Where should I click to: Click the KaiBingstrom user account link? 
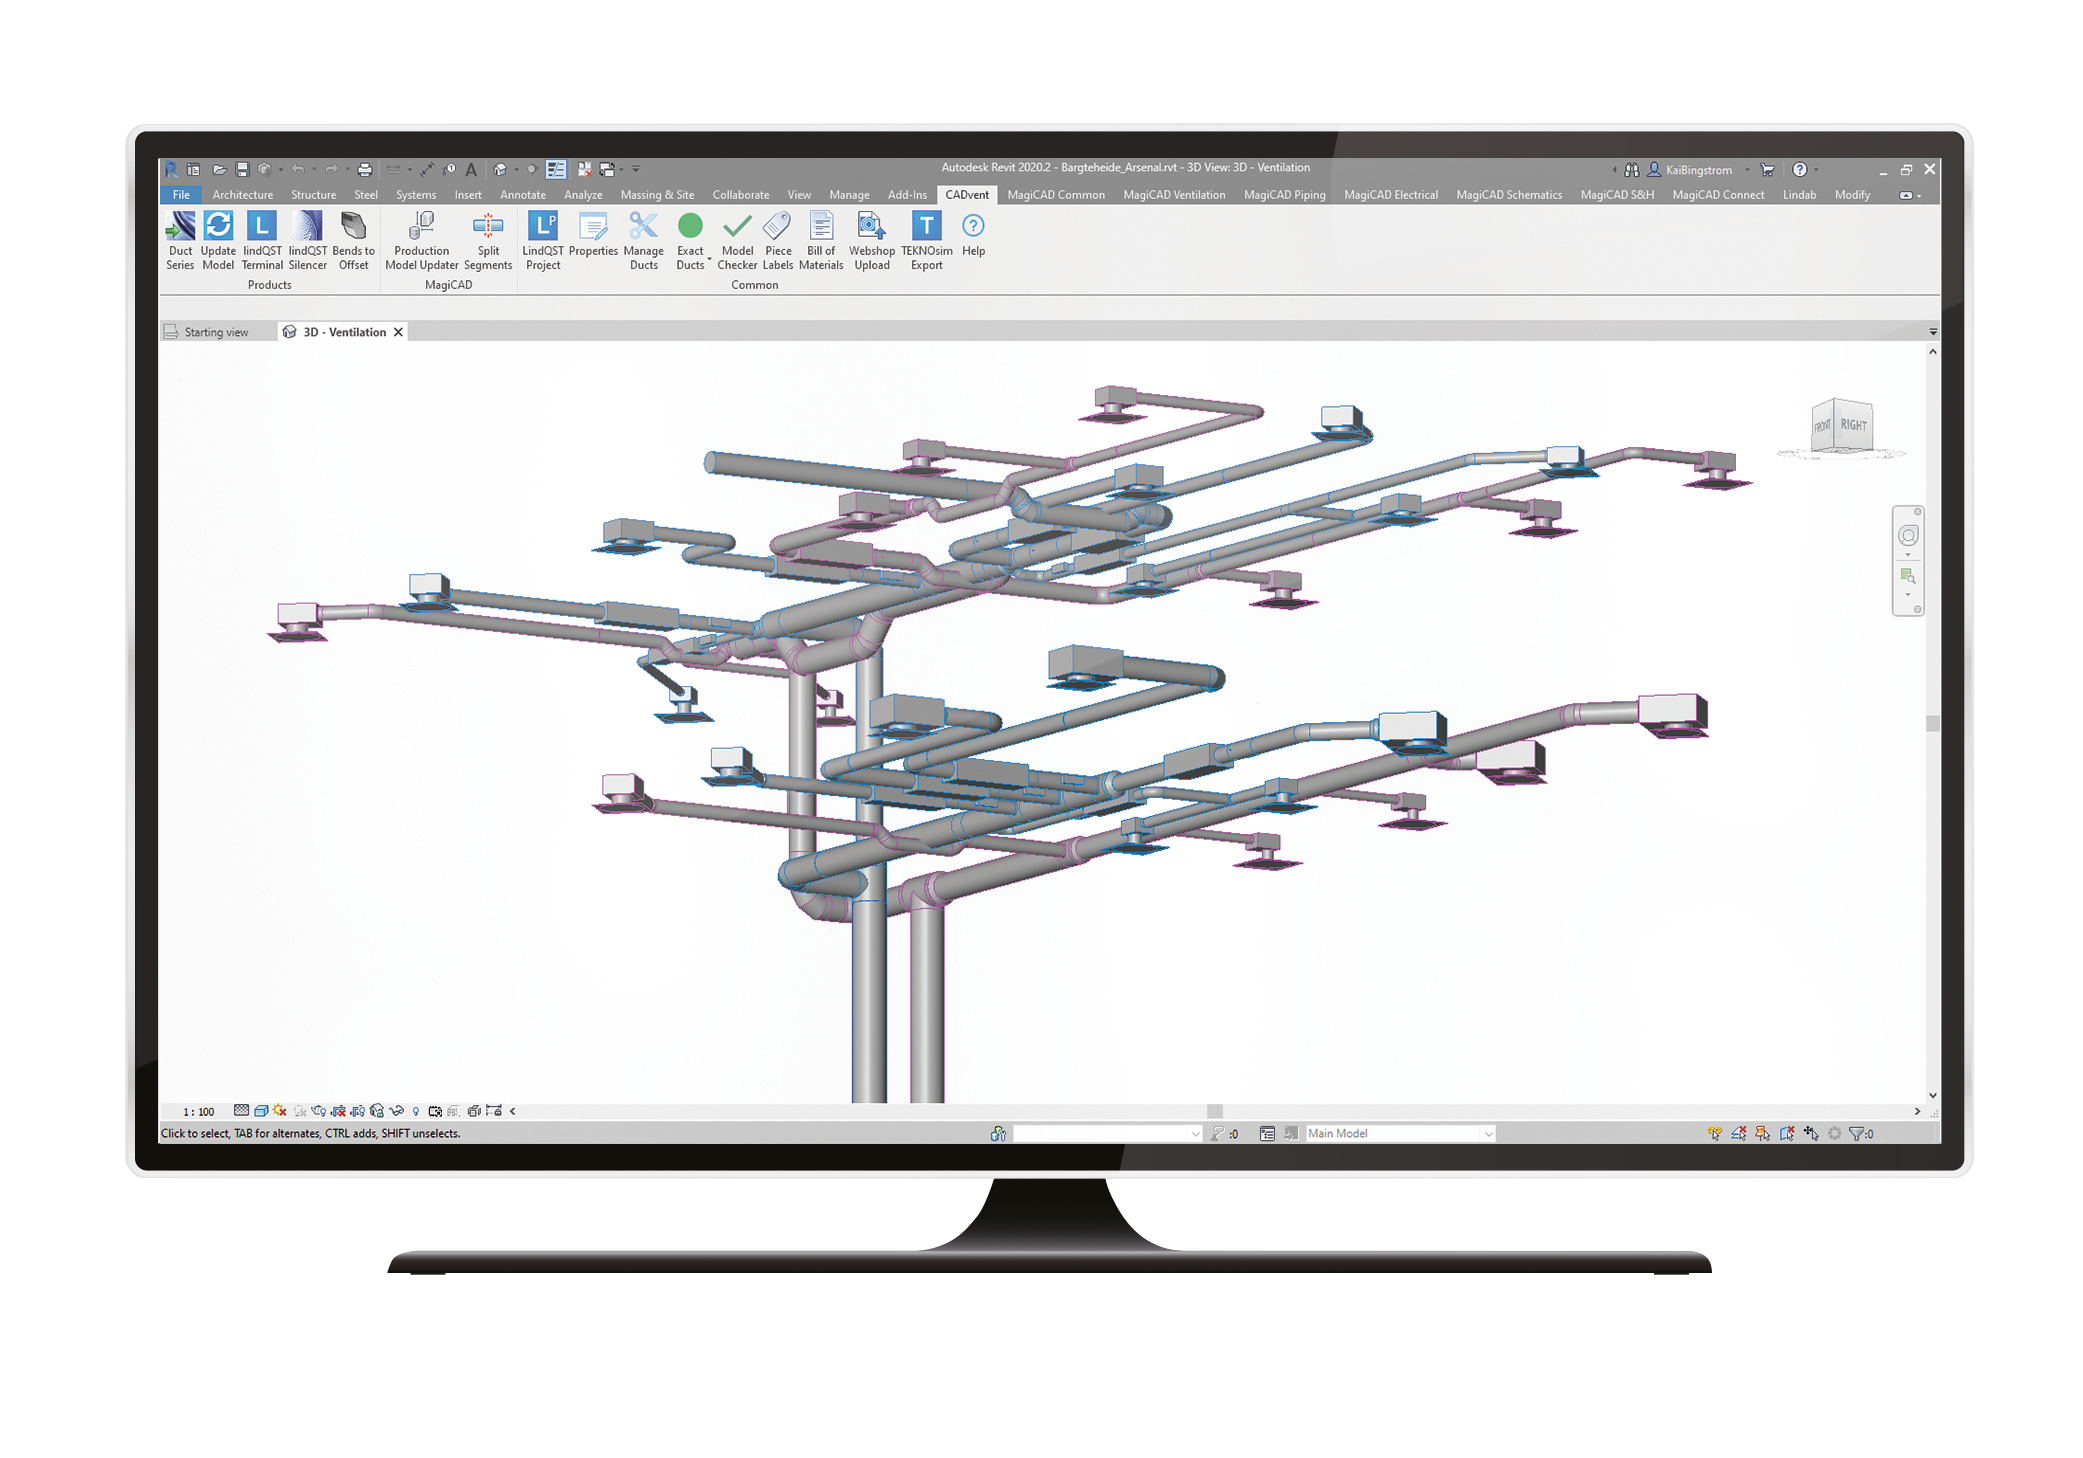(1697, 170)
